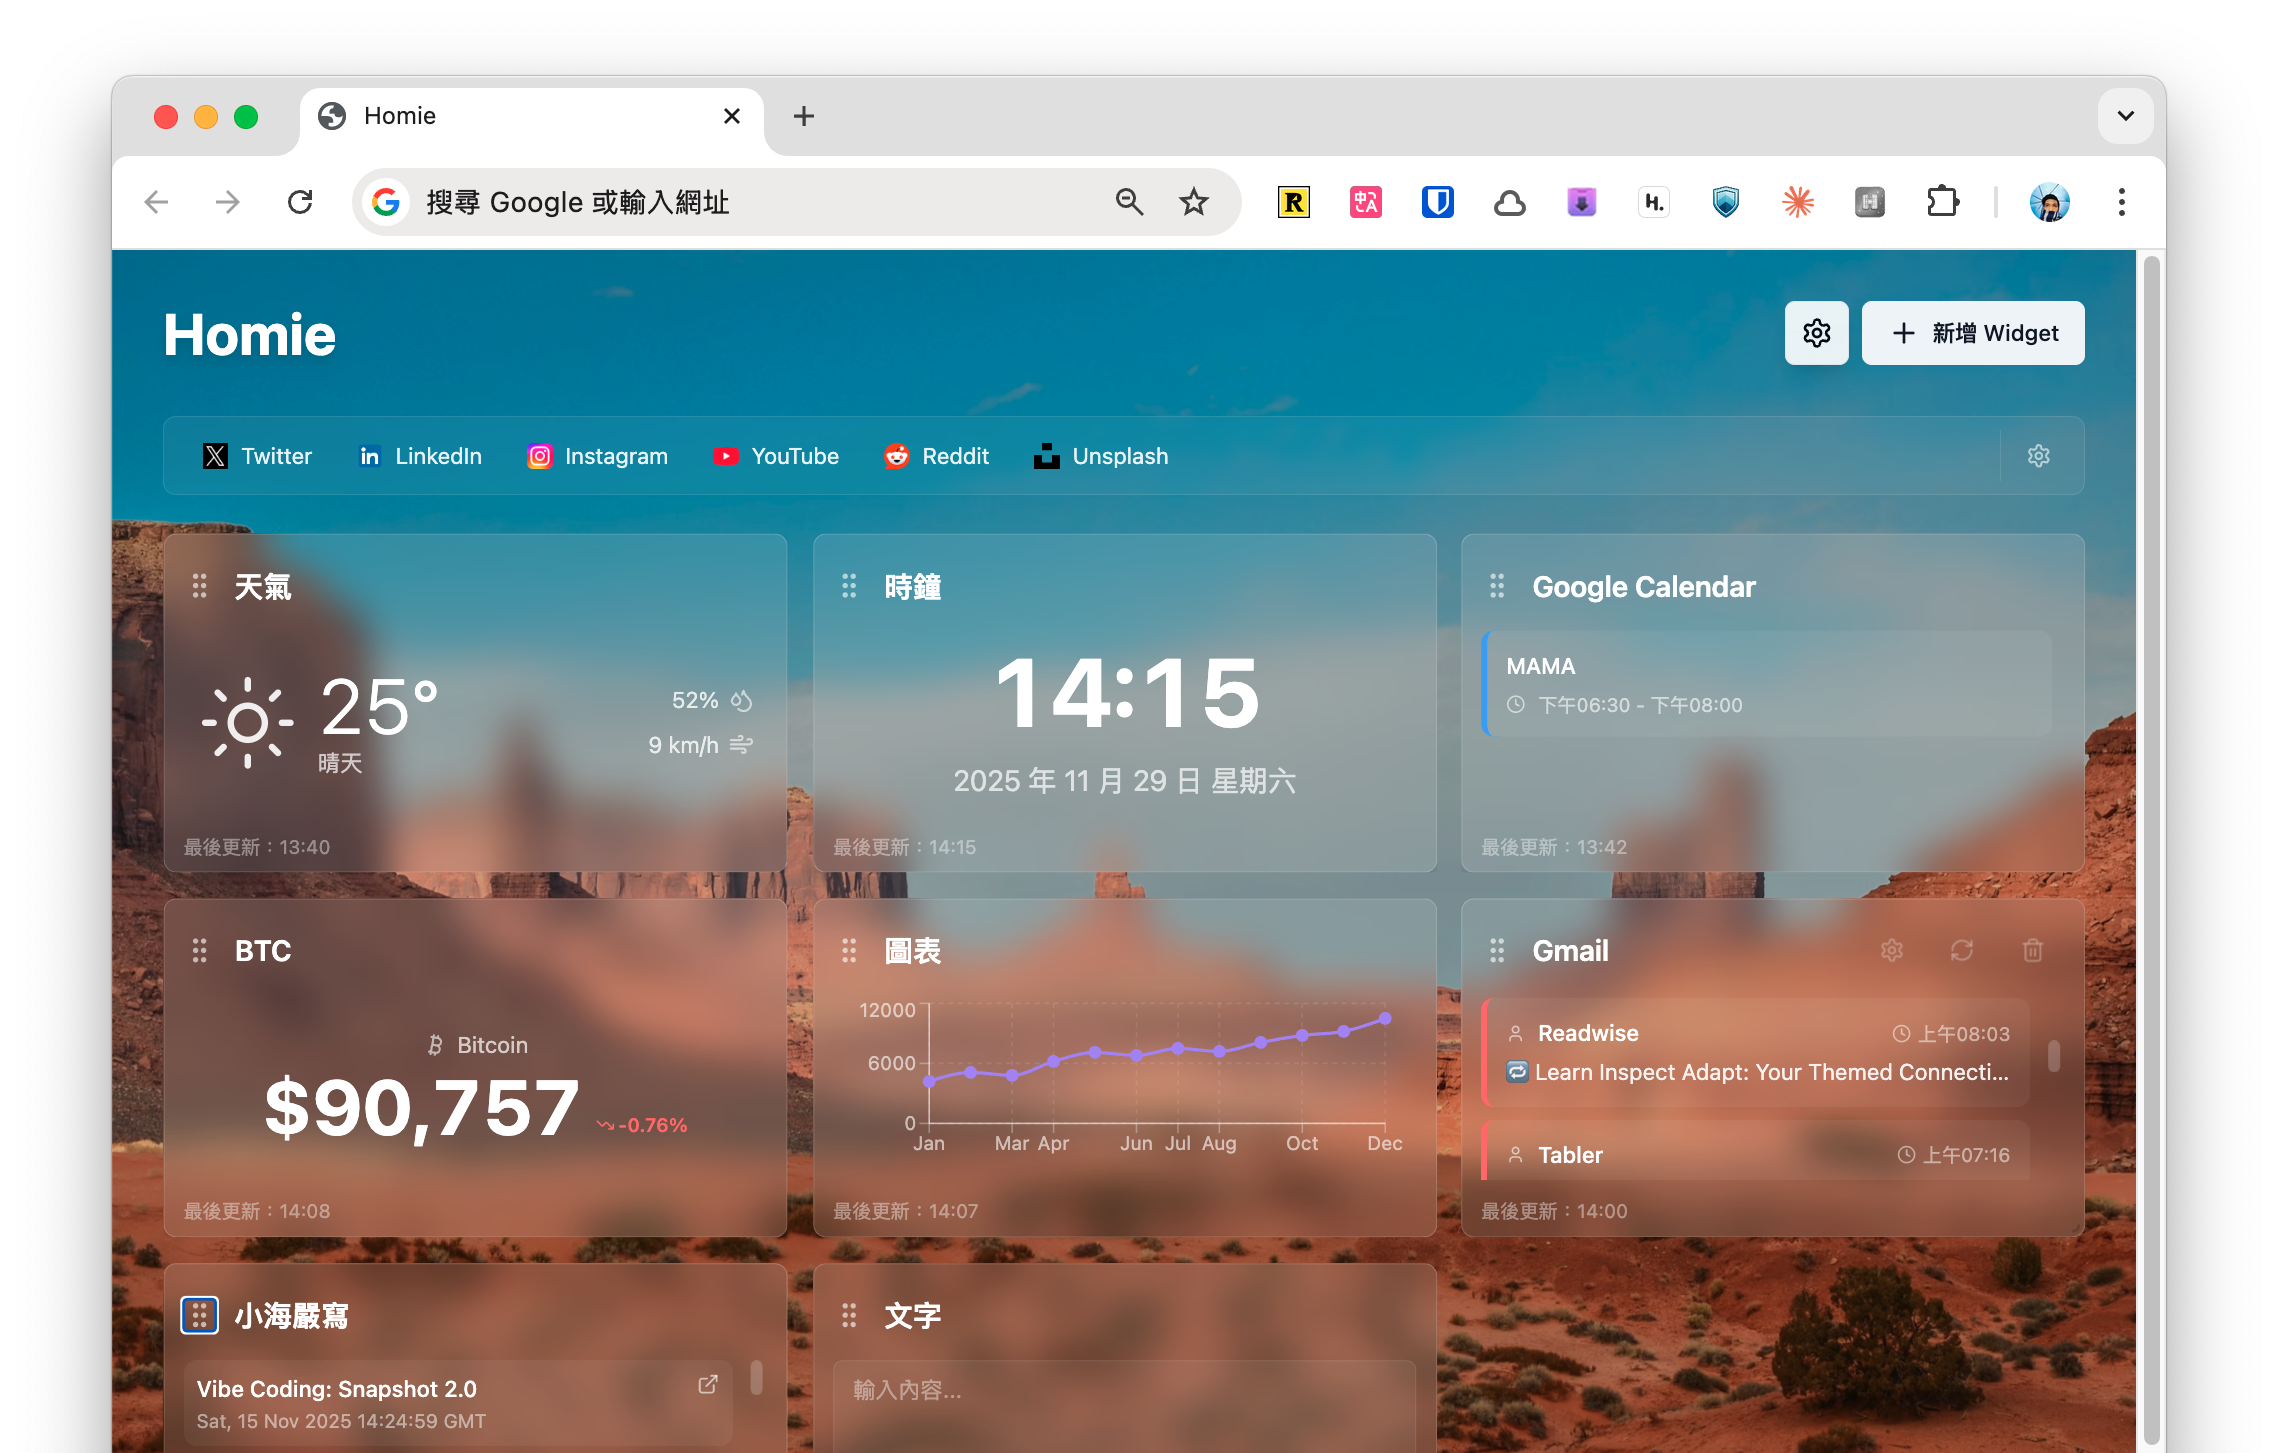Open the Readwise email

click(x=1756, y=1052)
